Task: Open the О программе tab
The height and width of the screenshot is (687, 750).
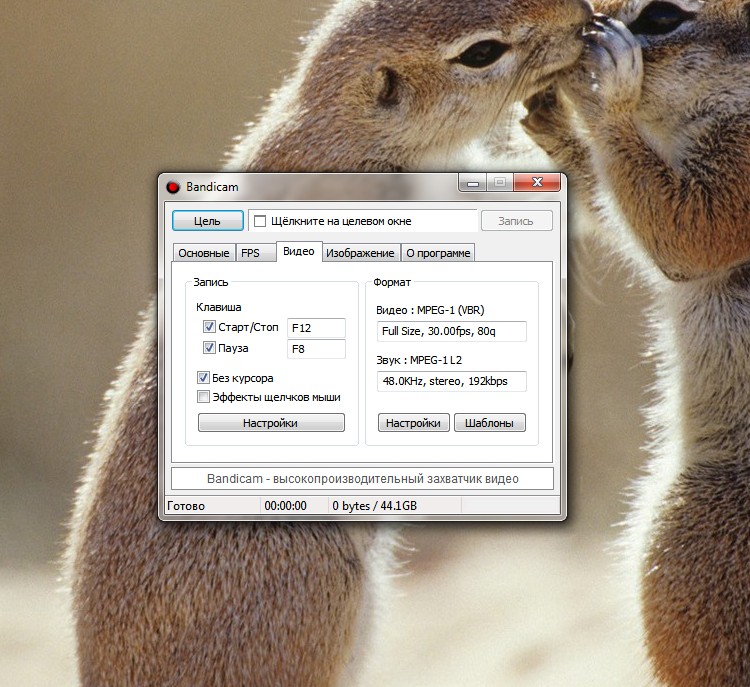Action: 438,253
